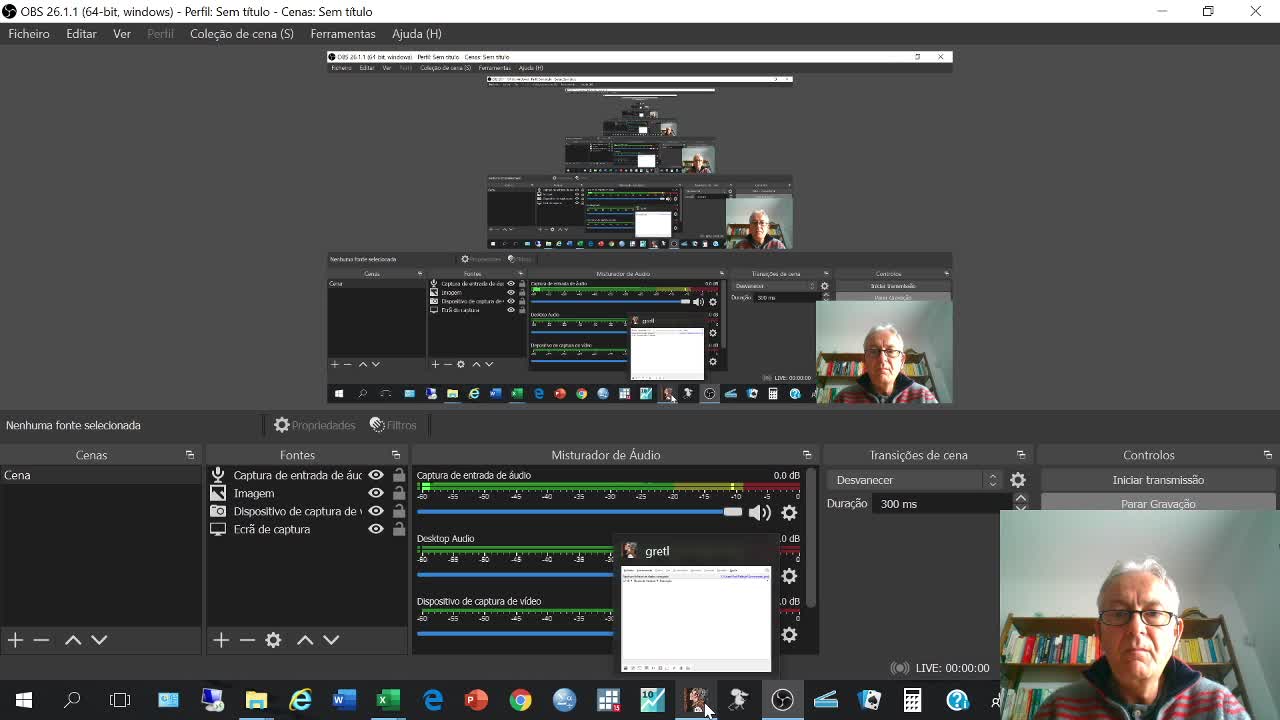The image size is (1280, 720).
Task: Undock the Cenas panel
Action: [189, 455]
